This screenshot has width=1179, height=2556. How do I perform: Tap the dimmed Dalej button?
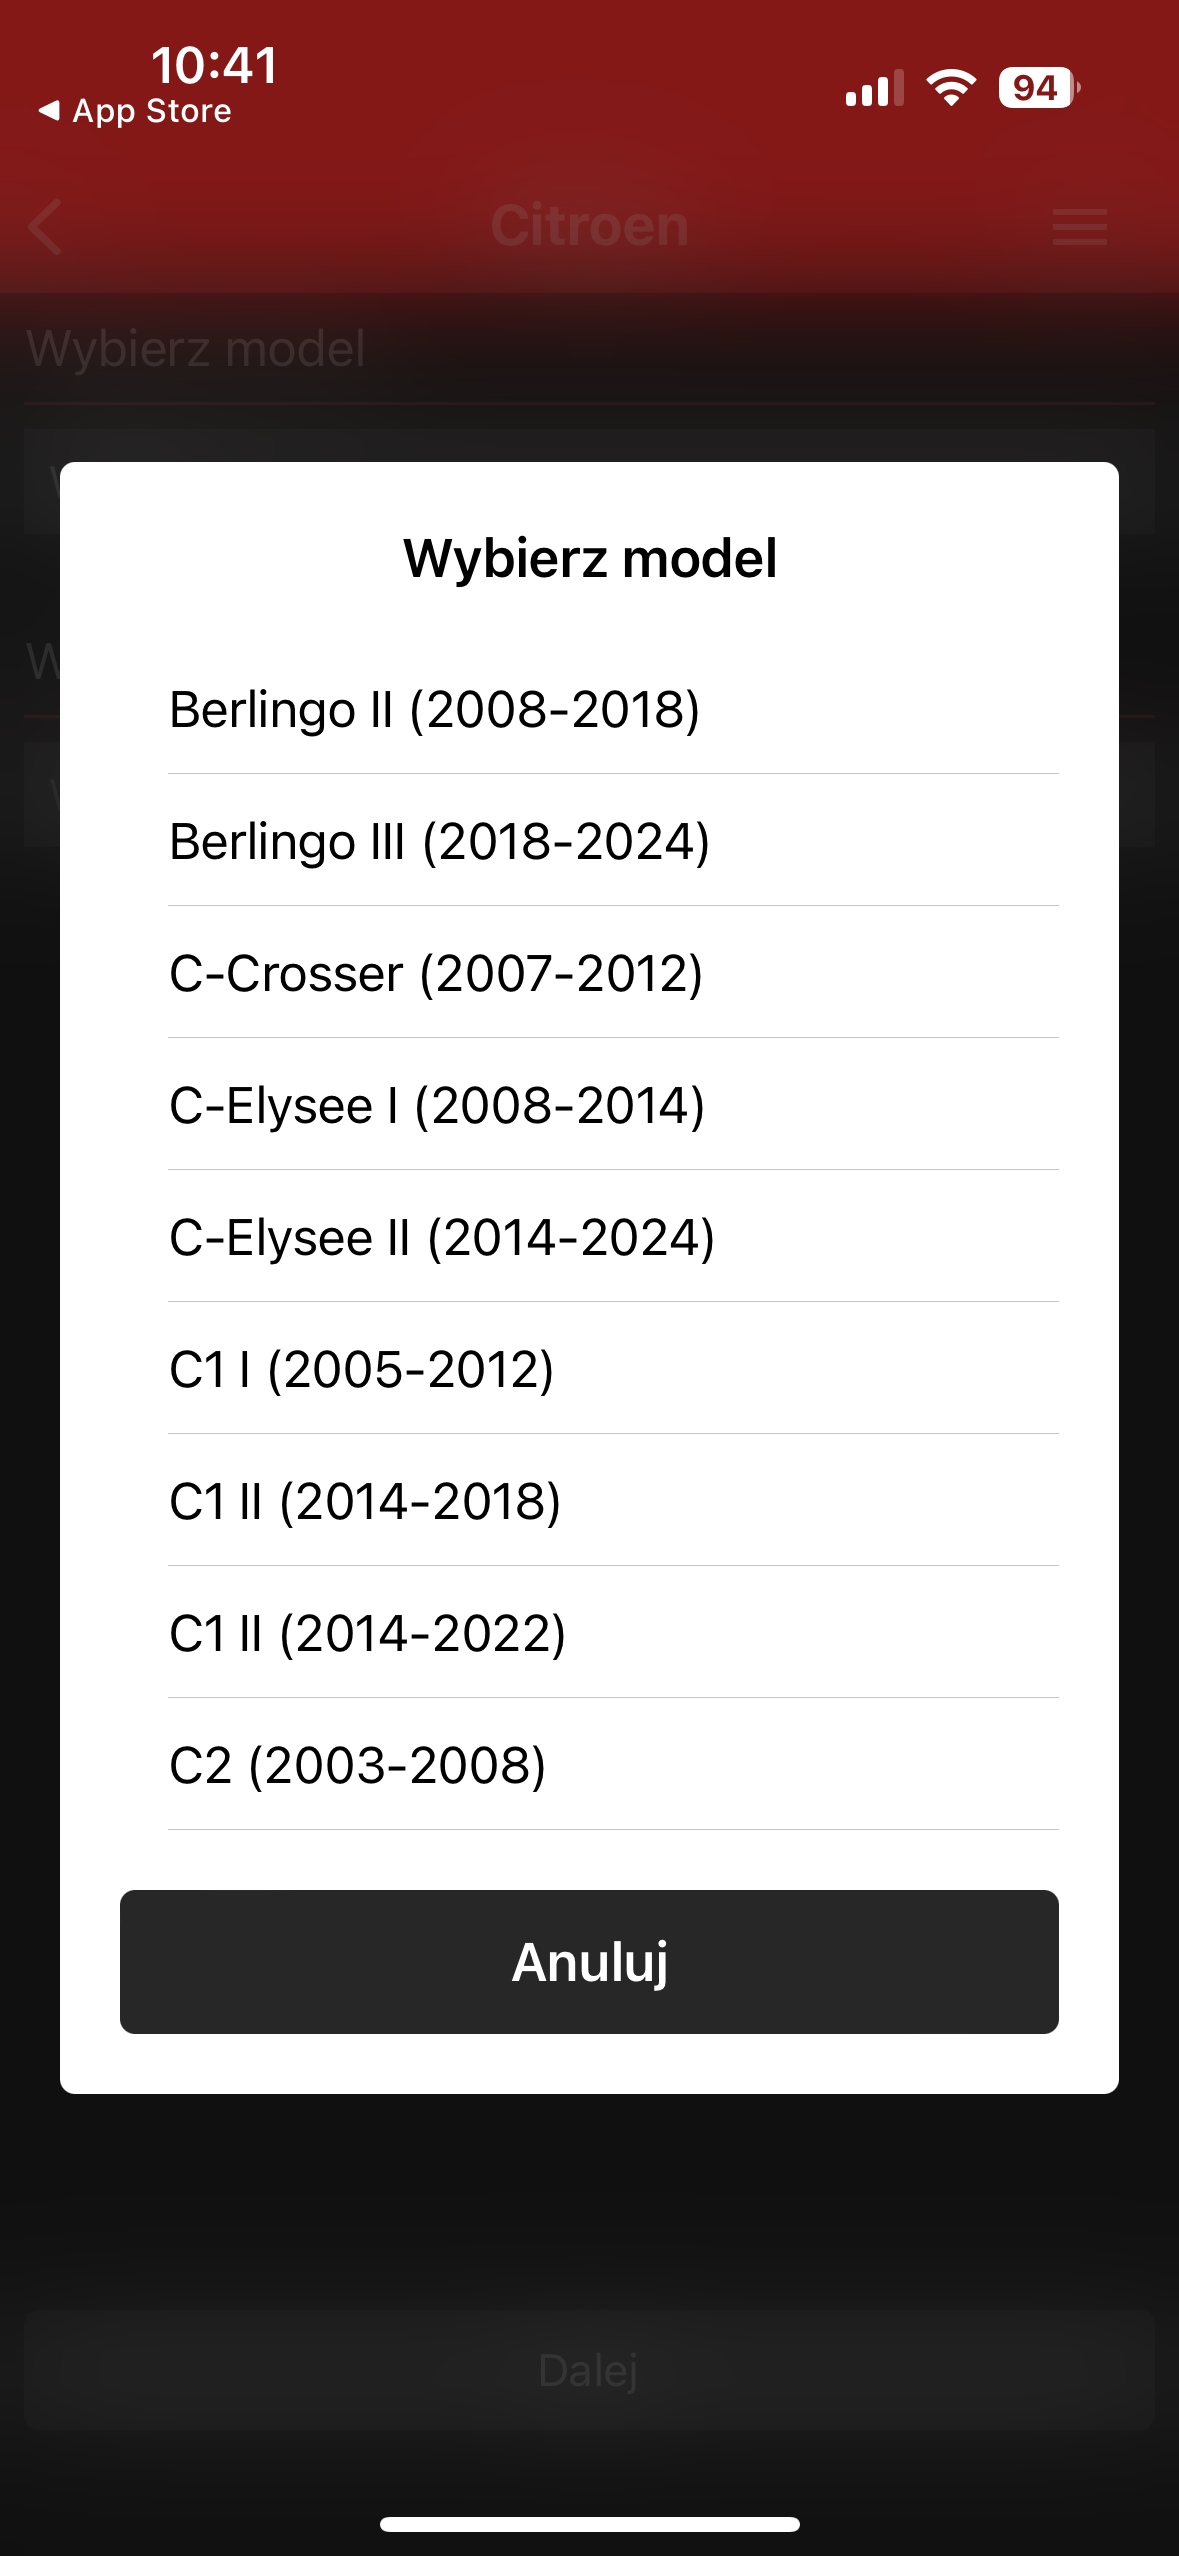pos(589,2370)
